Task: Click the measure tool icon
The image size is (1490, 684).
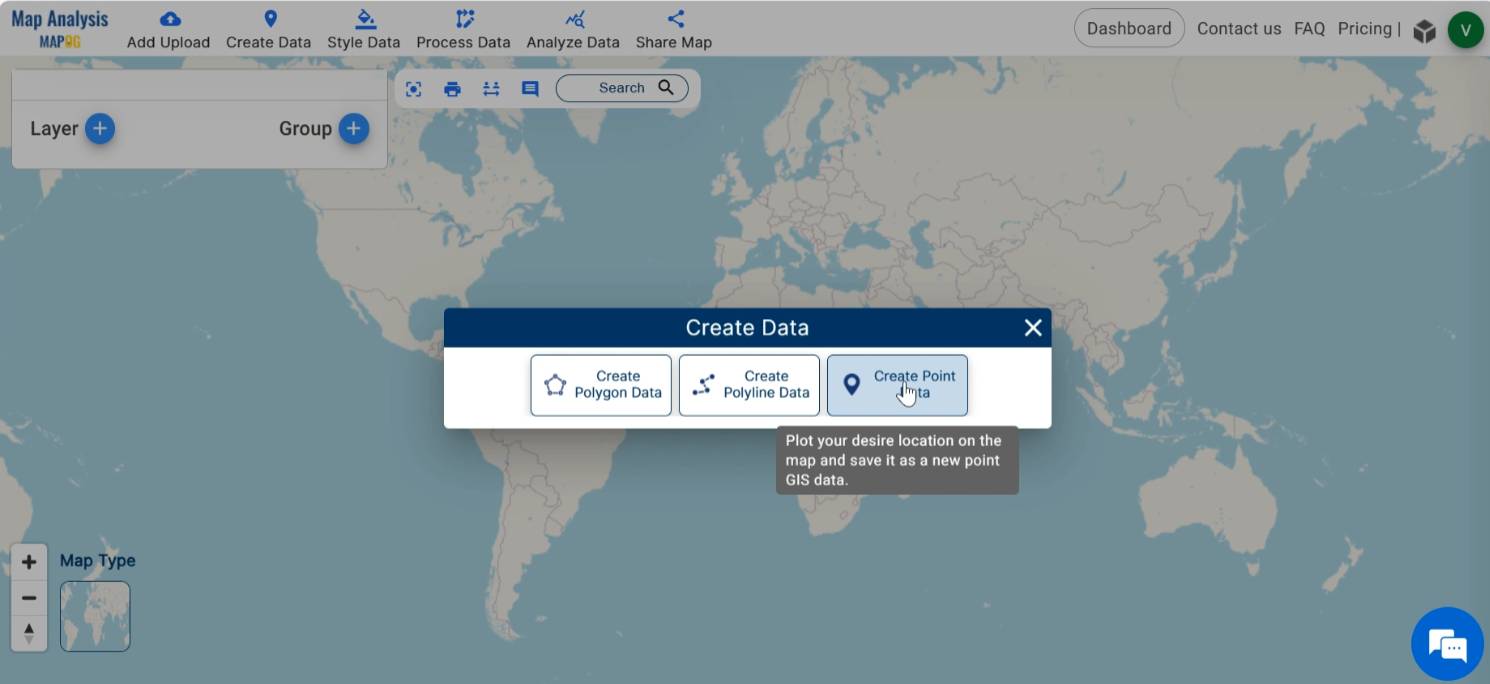Action: point(491,89)
